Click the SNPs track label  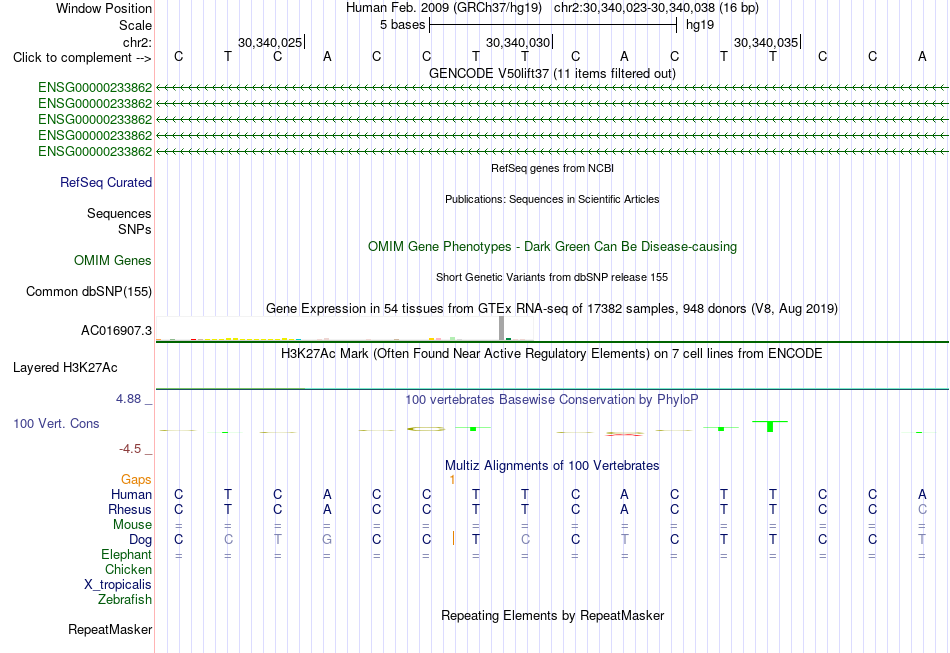135,230
